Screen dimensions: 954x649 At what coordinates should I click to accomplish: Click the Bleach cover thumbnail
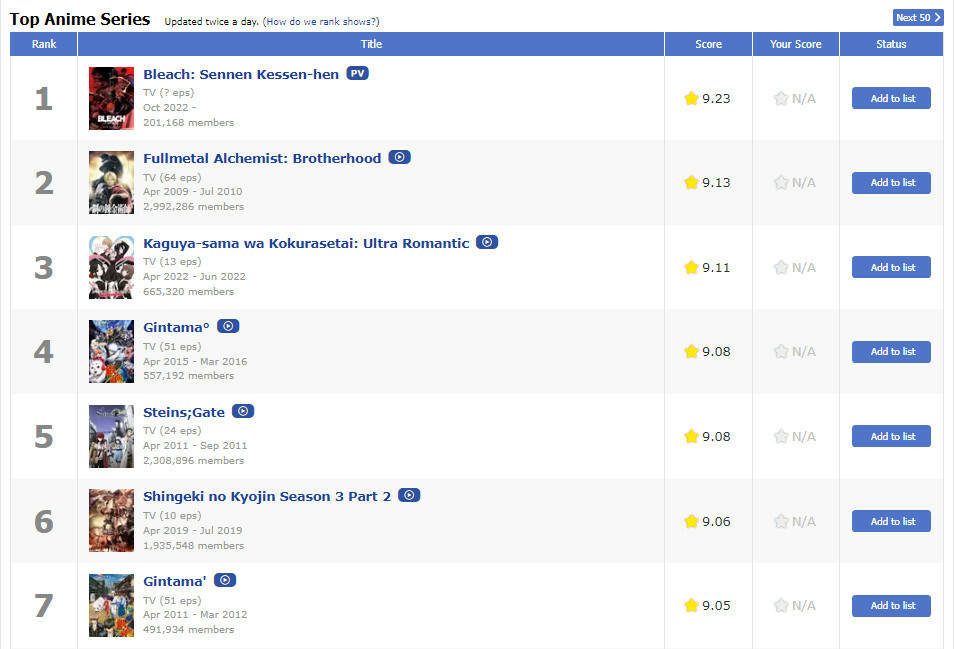tap(111, 98)
